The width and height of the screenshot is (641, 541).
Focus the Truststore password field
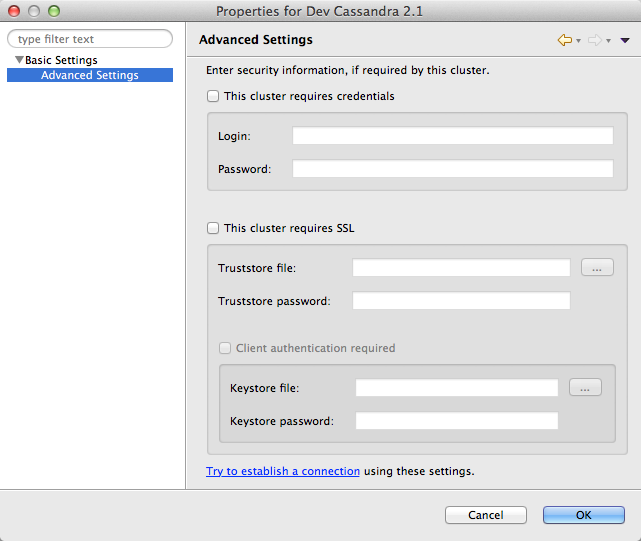(462, 301)
